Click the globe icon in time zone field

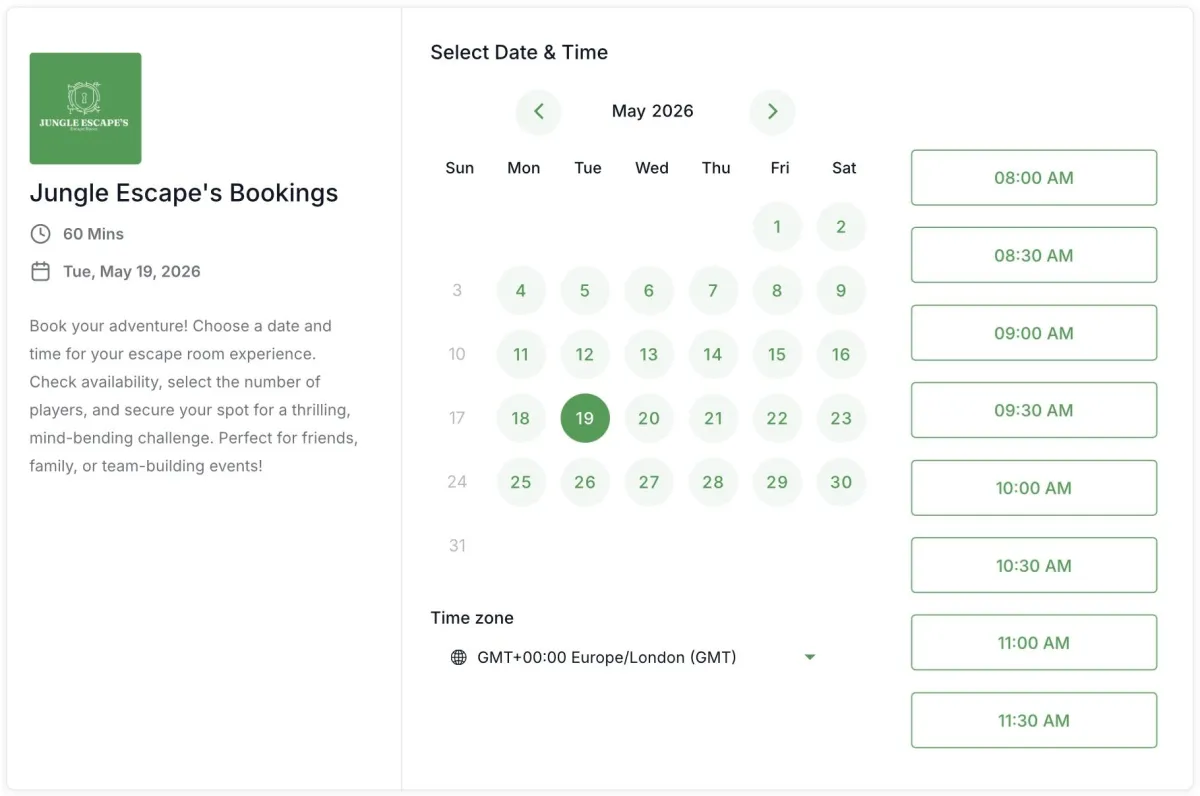(x=459, y=657)
